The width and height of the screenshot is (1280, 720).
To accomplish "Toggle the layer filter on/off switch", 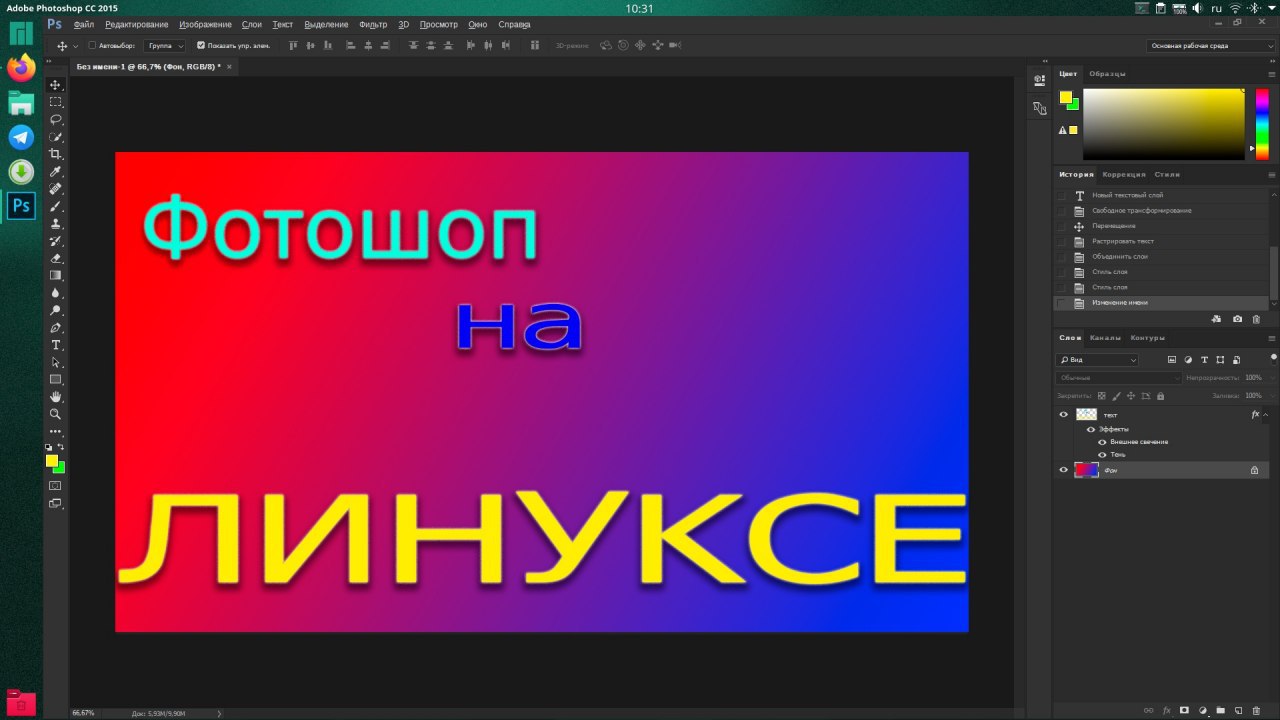I will point(1273,358).
